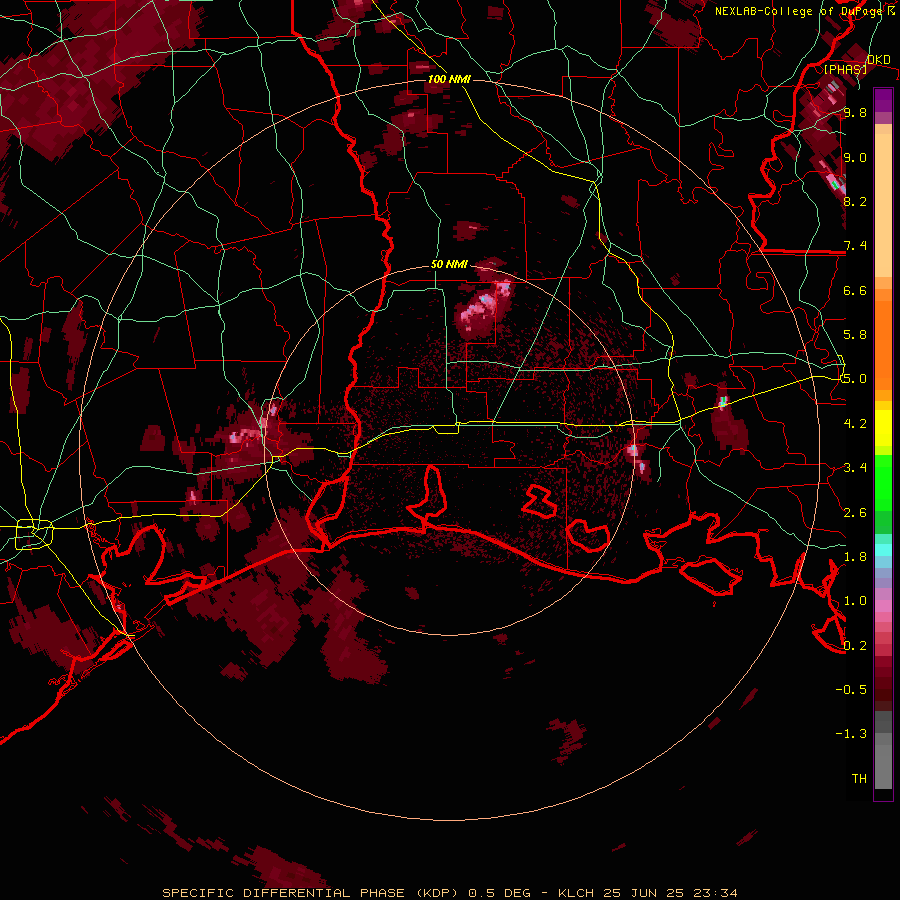
Task: Pick the bright green color bar segment
Action: point(883,482)
